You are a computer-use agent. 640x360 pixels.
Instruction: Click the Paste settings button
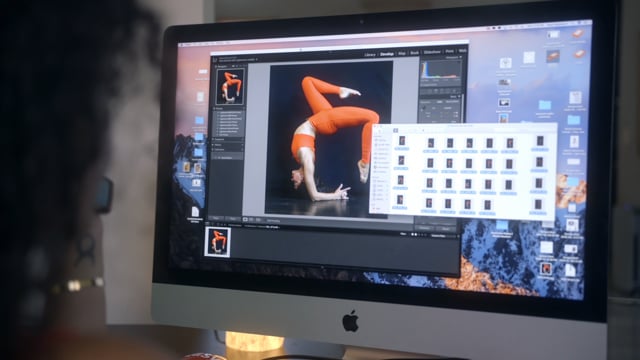pos(233,219)
